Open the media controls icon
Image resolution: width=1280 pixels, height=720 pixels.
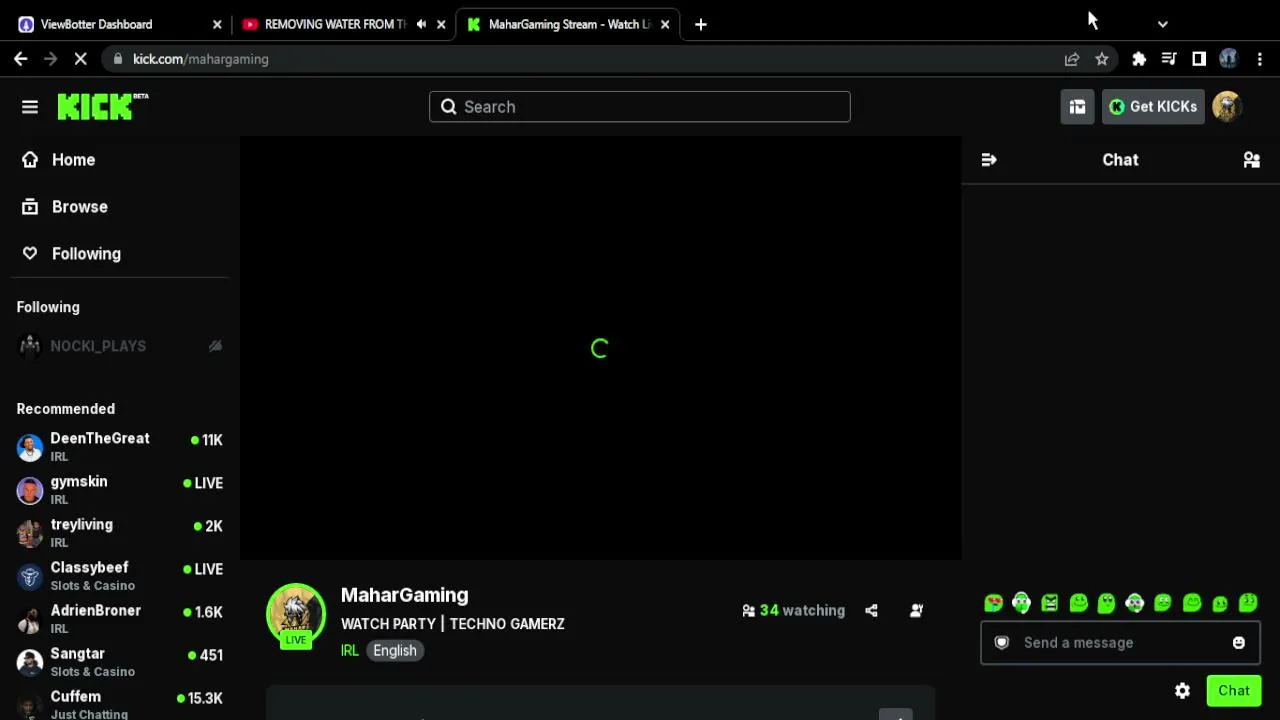[1169, 59]
